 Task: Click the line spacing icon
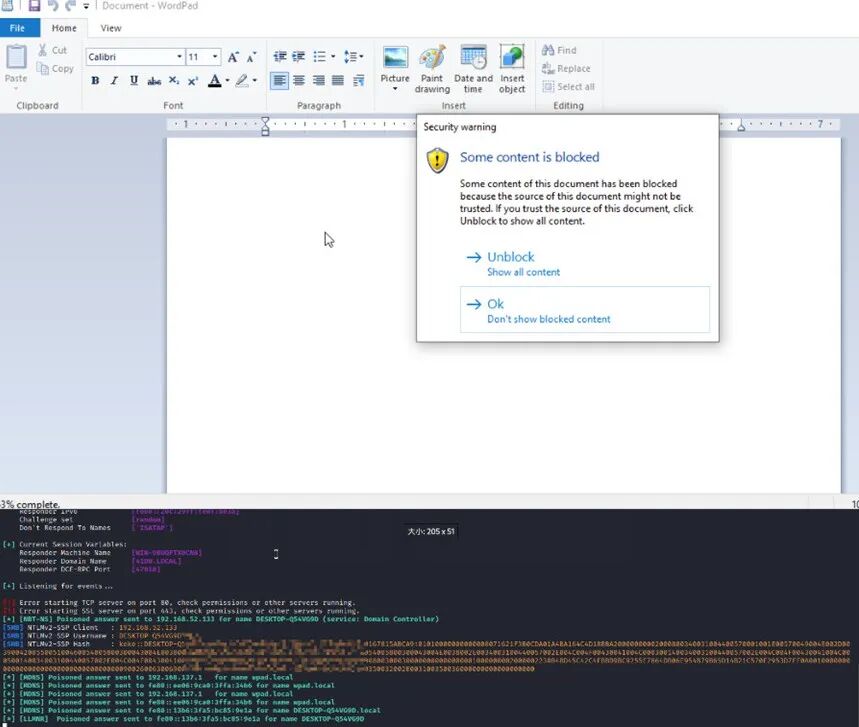coord(351,56)
